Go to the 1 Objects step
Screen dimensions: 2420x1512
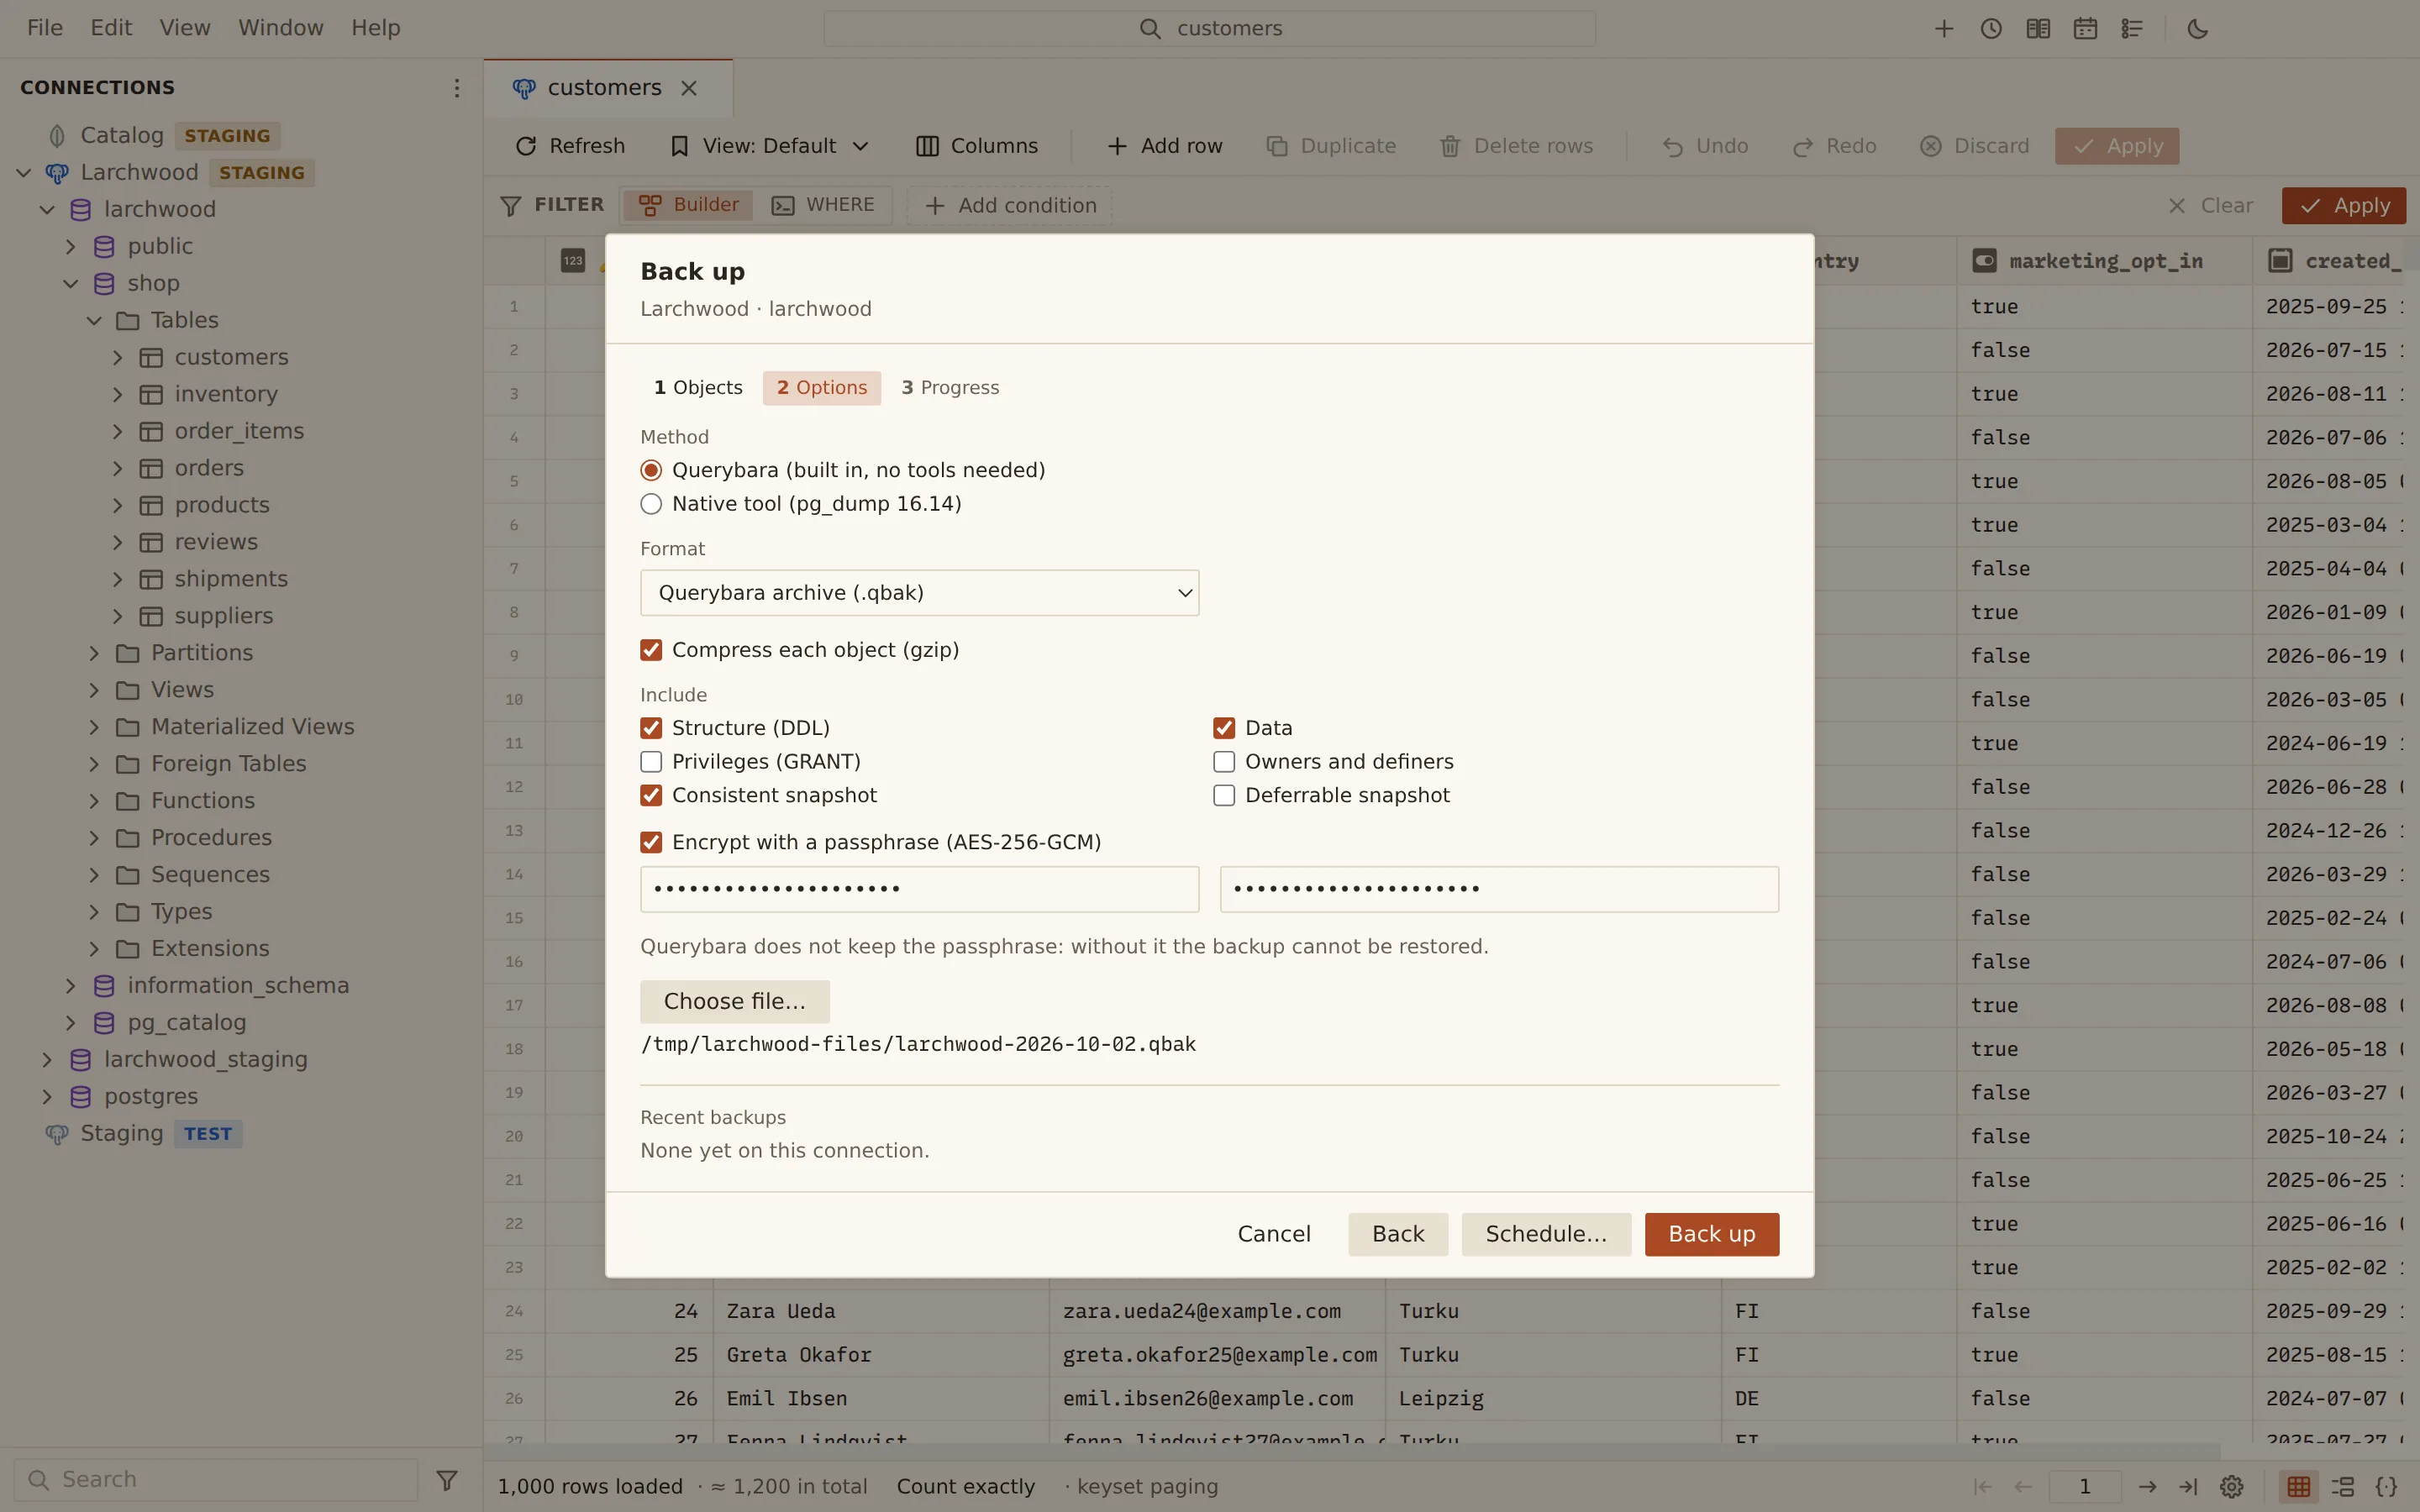pos(698,388)
